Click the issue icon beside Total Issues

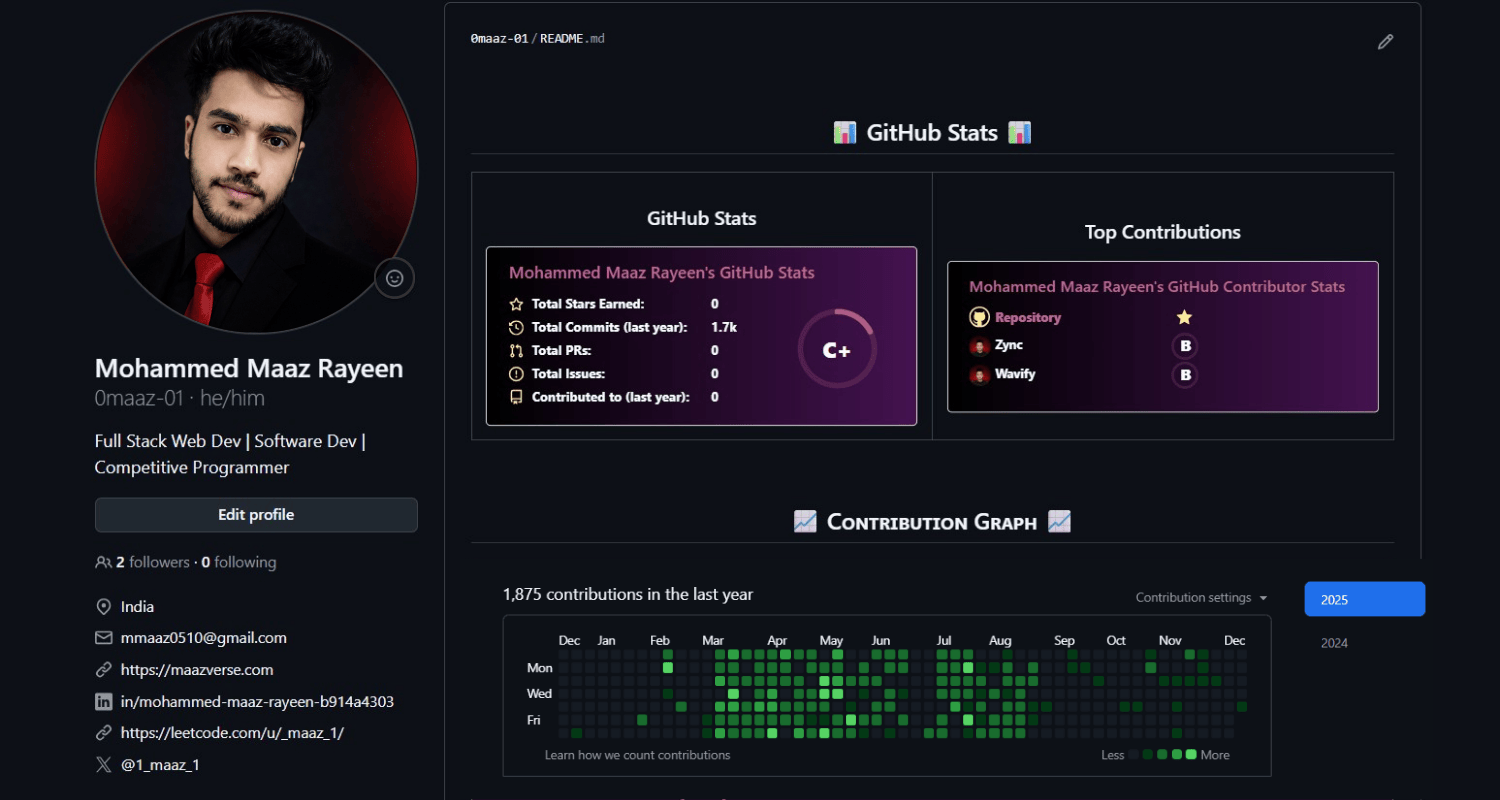(x=516, y=374)
